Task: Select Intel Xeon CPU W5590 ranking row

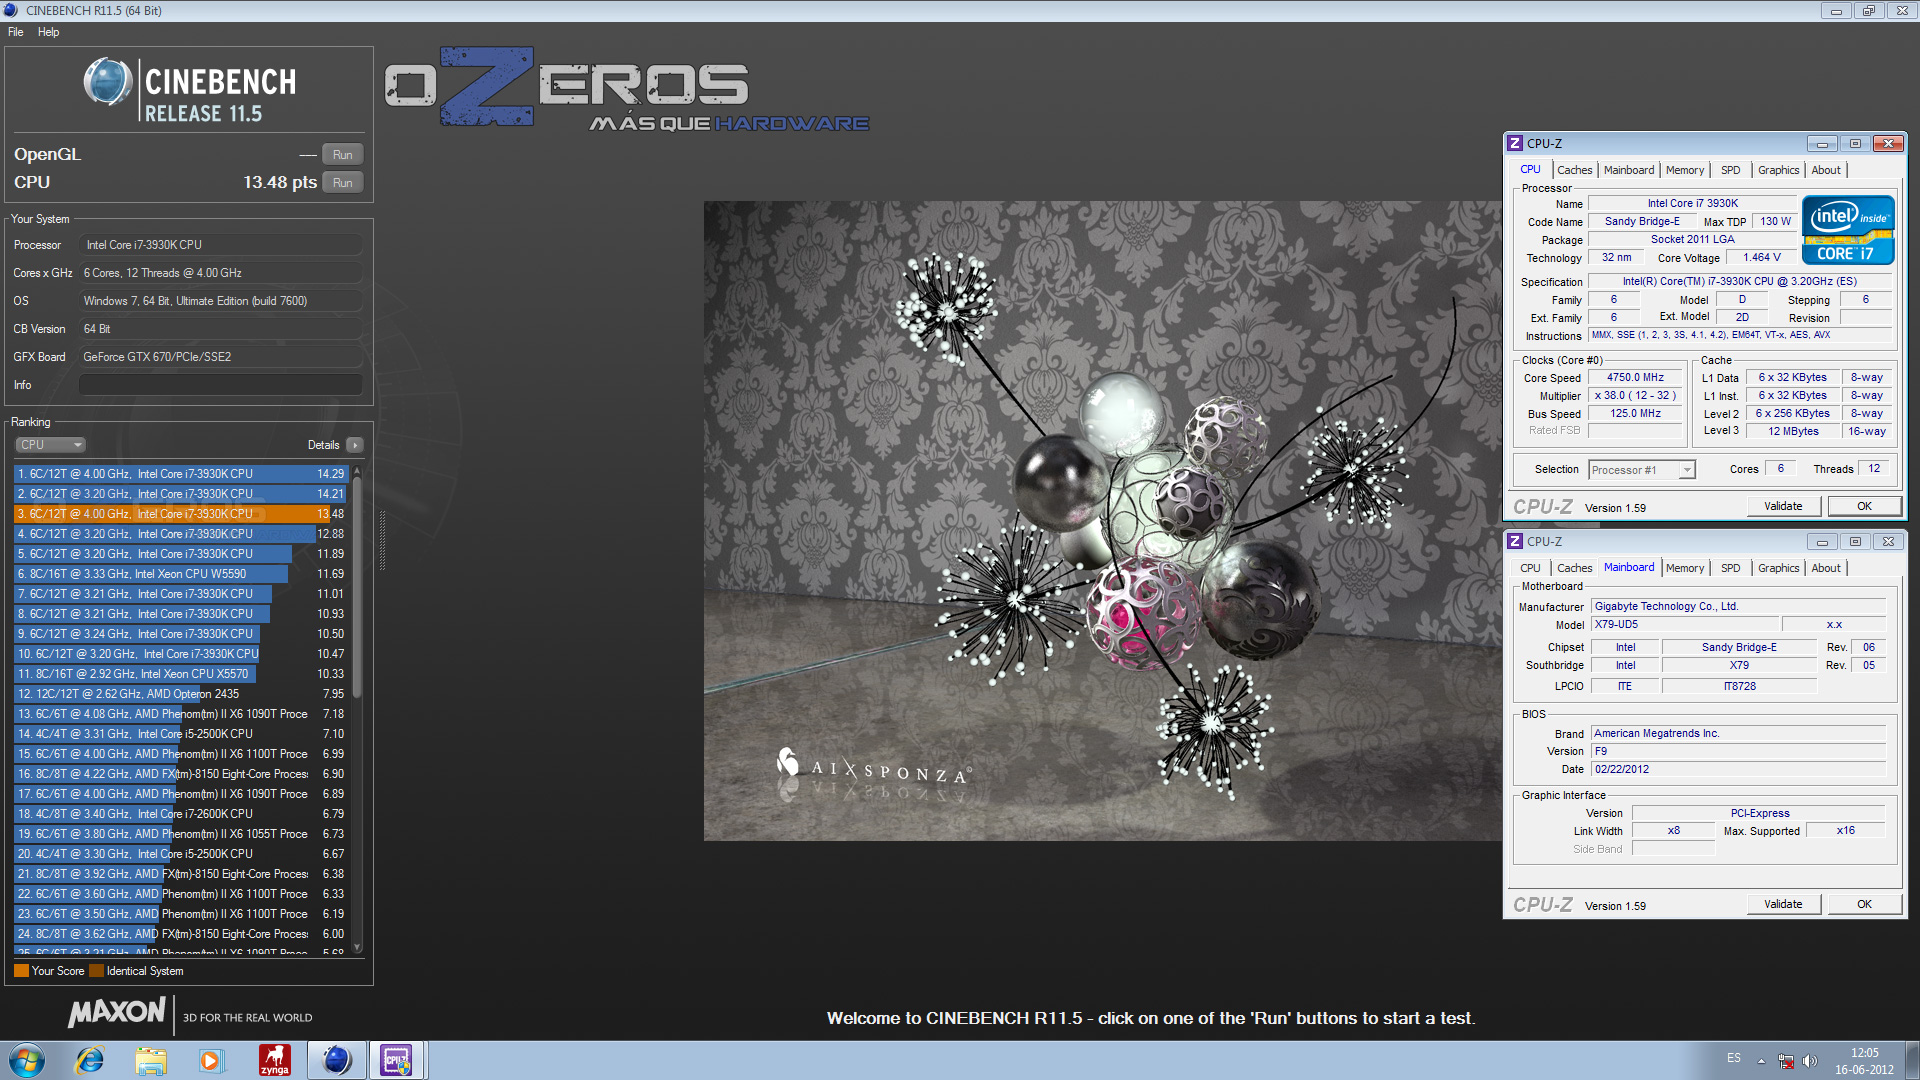Action: 181,574
